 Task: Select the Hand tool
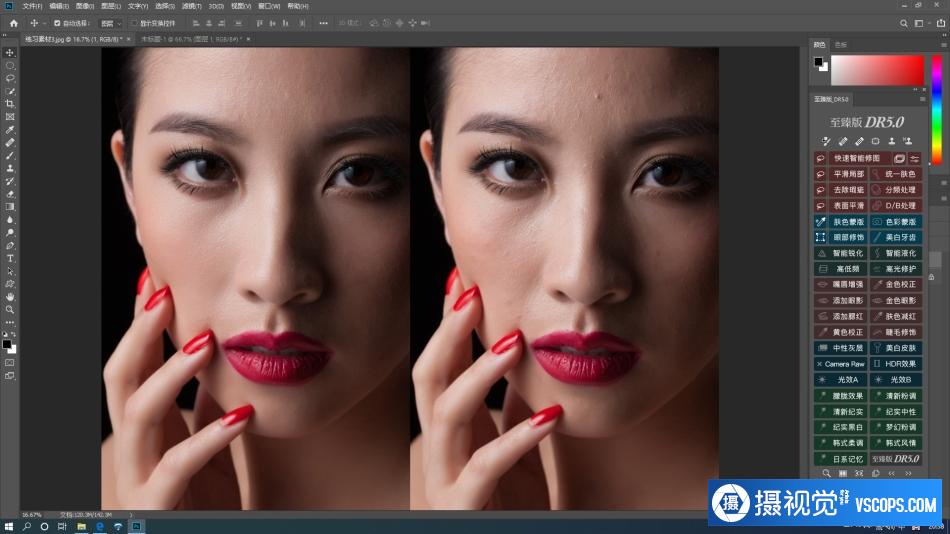[x=10, y=297]
